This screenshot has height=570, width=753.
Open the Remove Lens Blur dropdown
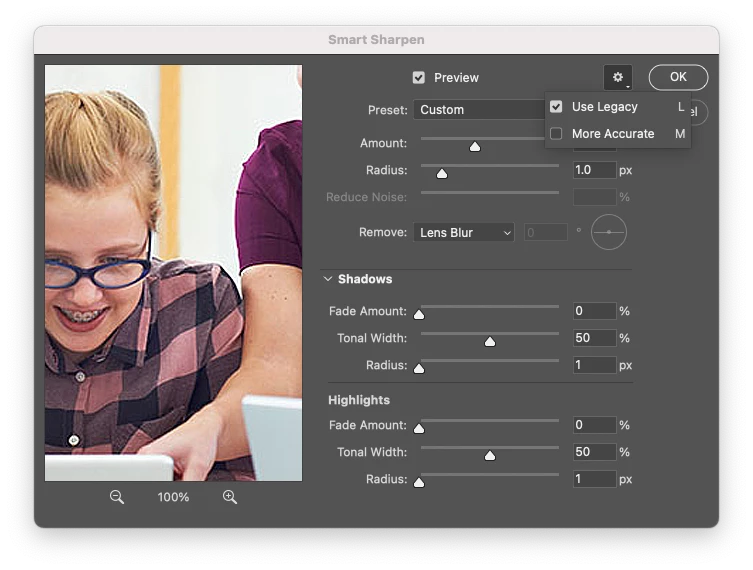[464, 232]
